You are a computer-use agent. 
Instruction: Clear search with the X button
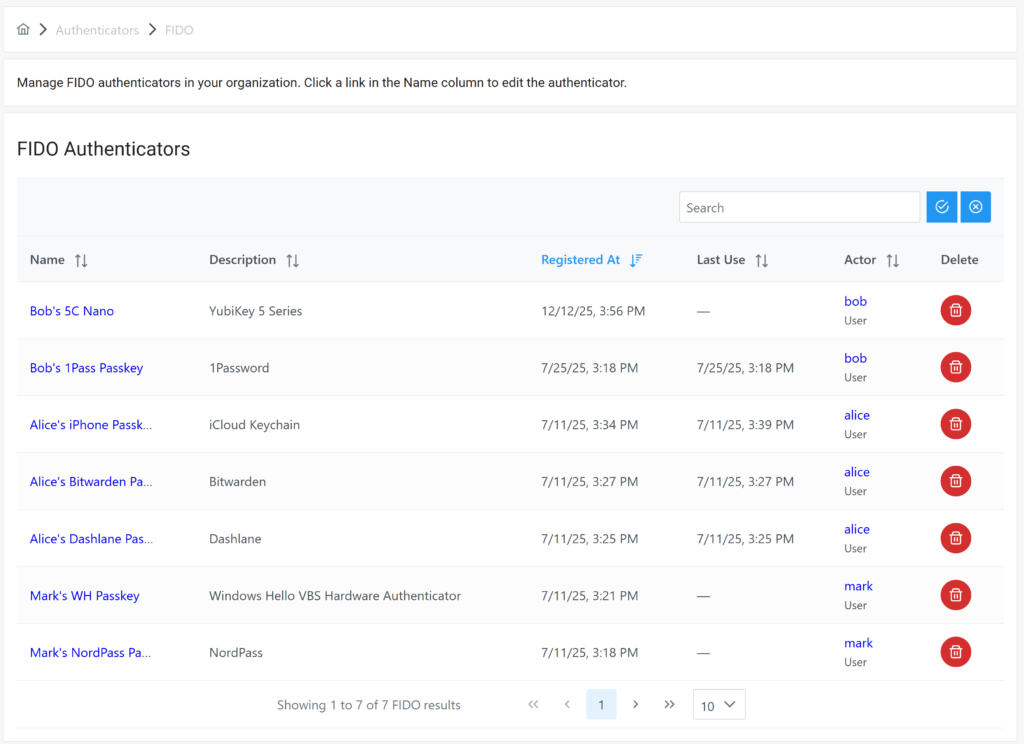976,207
